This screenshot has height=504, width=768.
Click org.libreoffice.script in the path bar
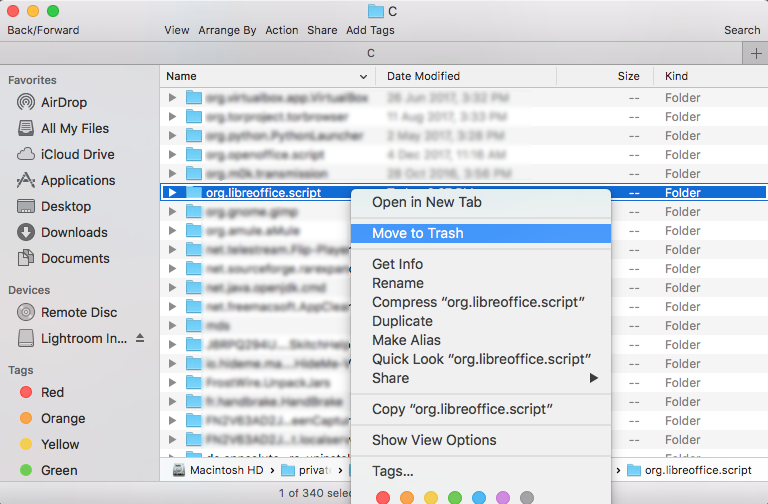[x=689, y=470]
